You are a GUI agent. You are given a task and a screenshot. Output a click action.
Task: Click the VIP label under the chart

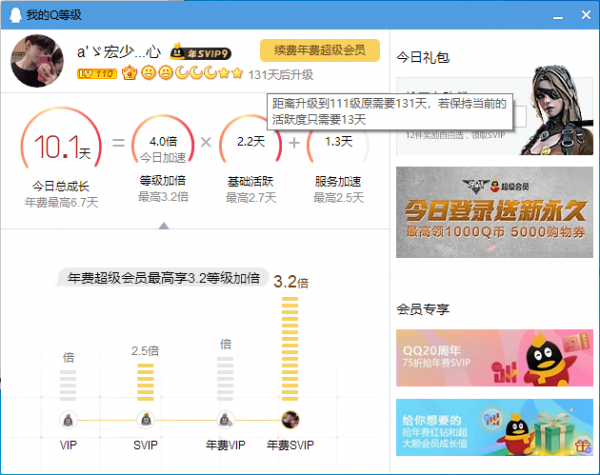coord(68,445)
